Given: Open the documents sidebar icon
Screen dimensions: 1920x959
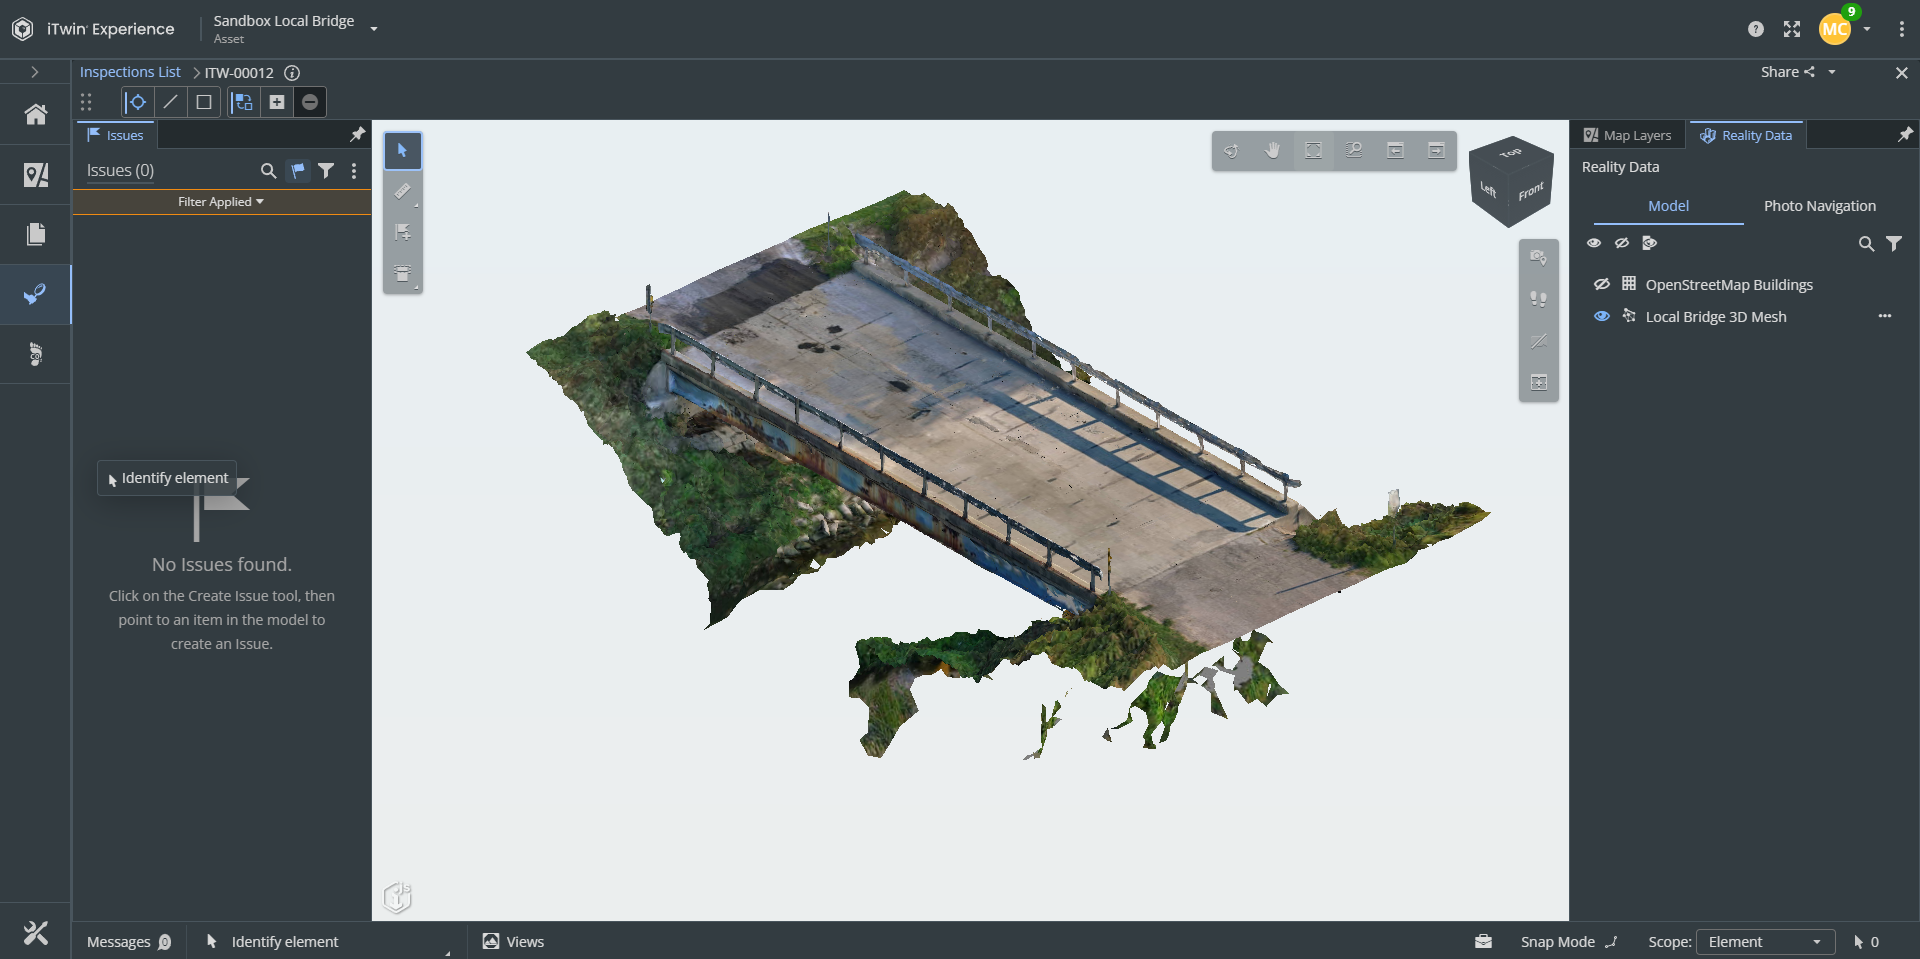Looking at the screenshot, I should tap(36, 234).
